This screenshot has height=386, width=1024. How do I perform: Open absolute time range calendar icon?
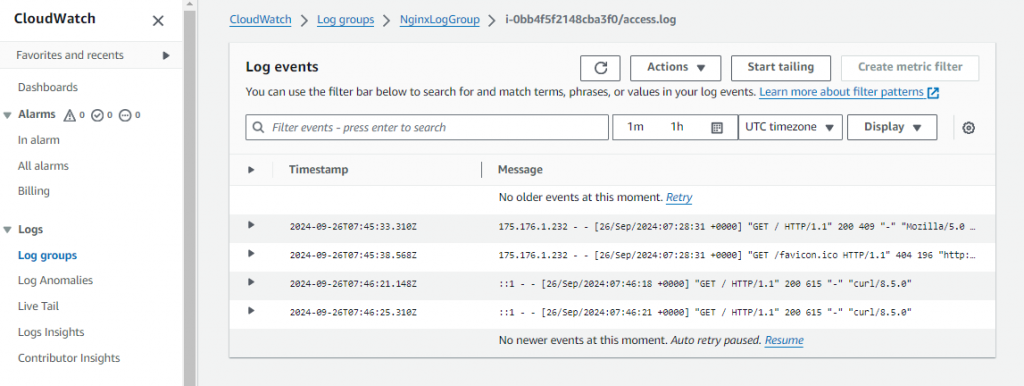[x=716, y=128]
